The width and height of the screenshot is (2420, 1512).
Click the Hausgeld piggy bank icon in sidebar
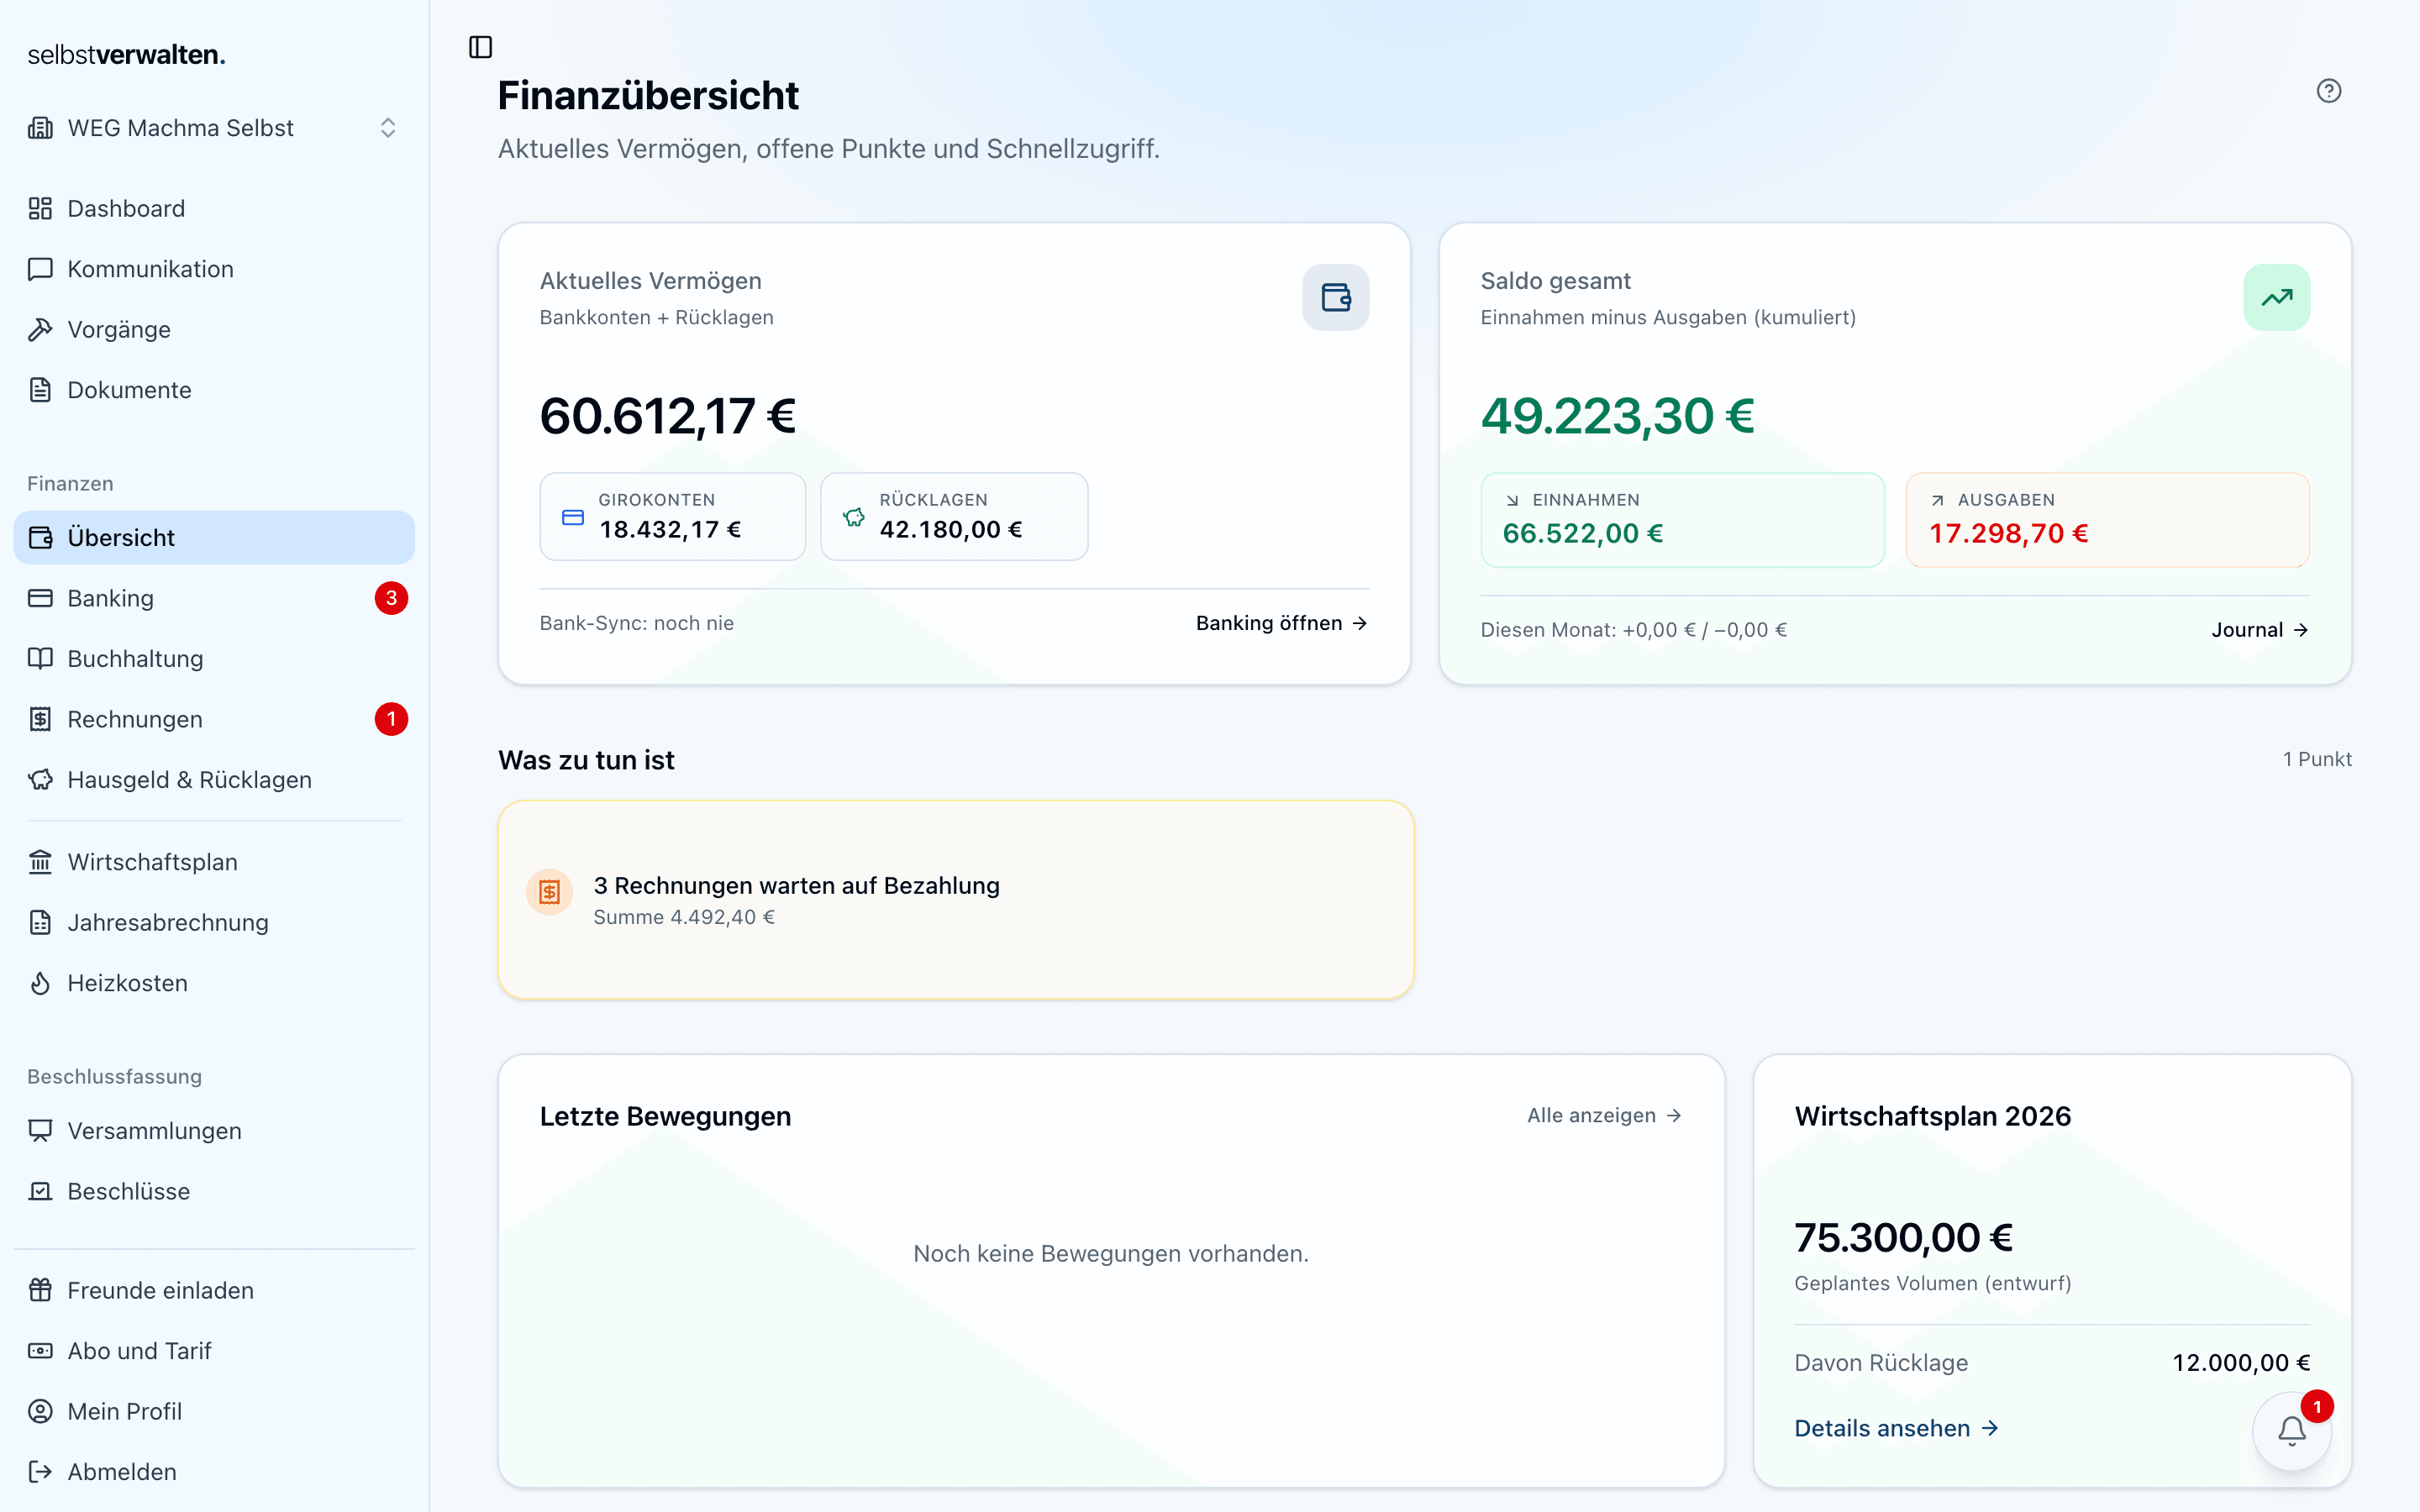[40, 779]
